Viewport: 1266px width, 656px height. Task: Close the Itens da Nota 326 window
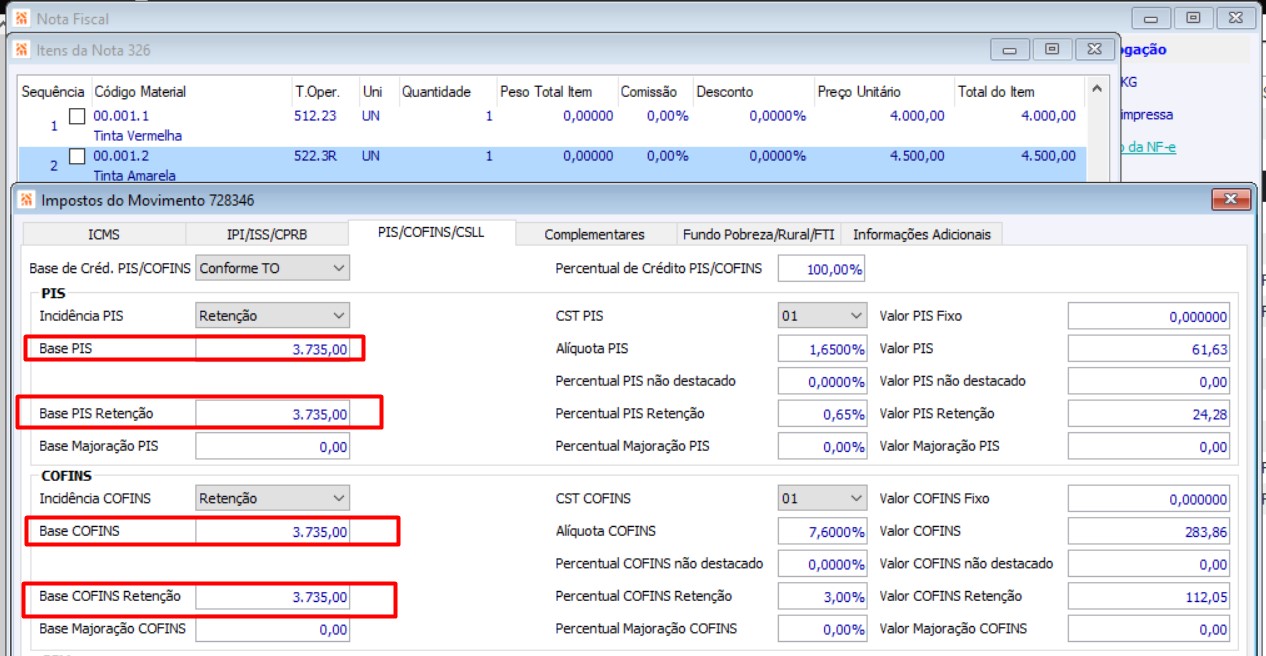click(x=1094, y=49)
